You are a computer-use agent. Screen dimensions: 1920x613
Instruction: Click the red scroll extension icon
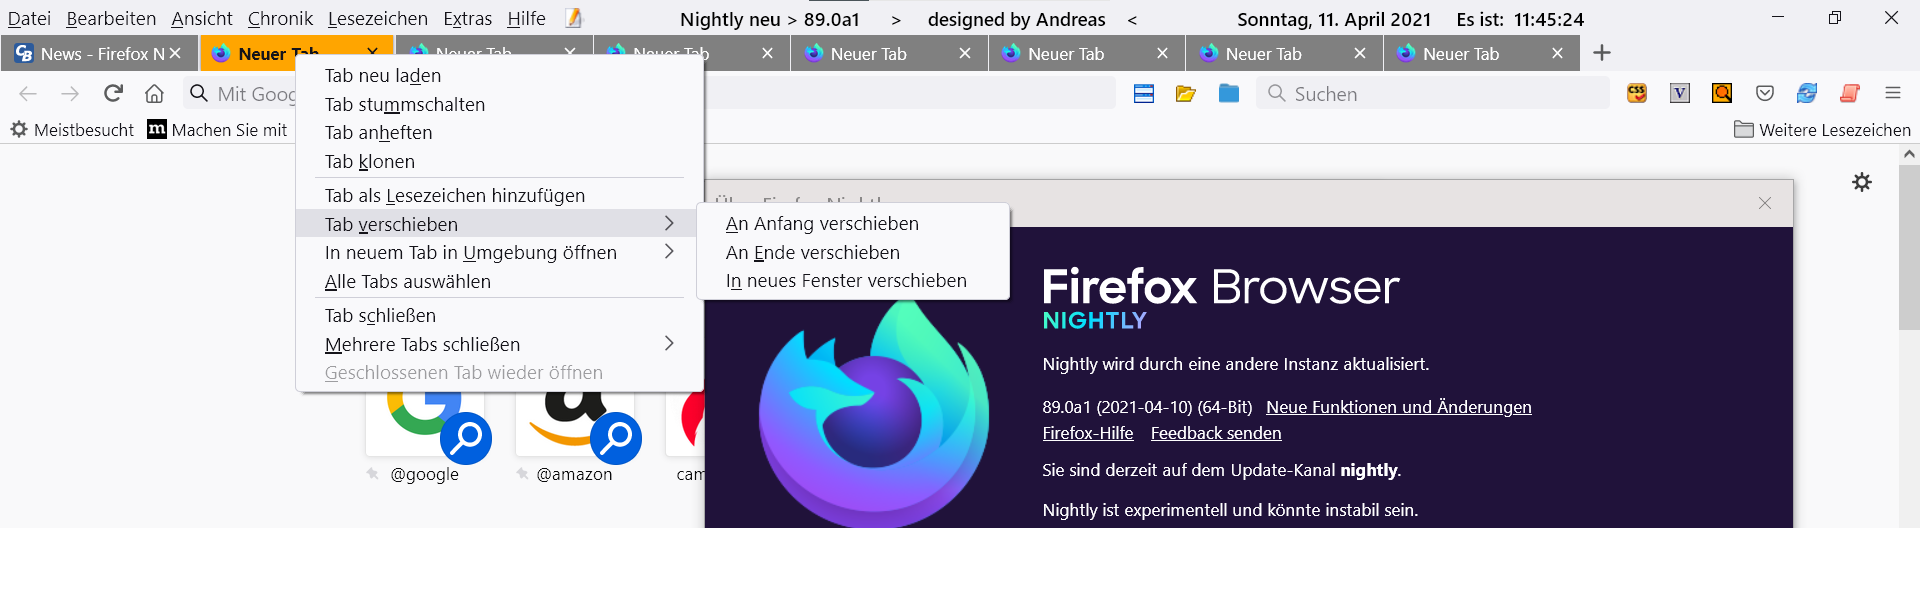(x=1850, y=93)
